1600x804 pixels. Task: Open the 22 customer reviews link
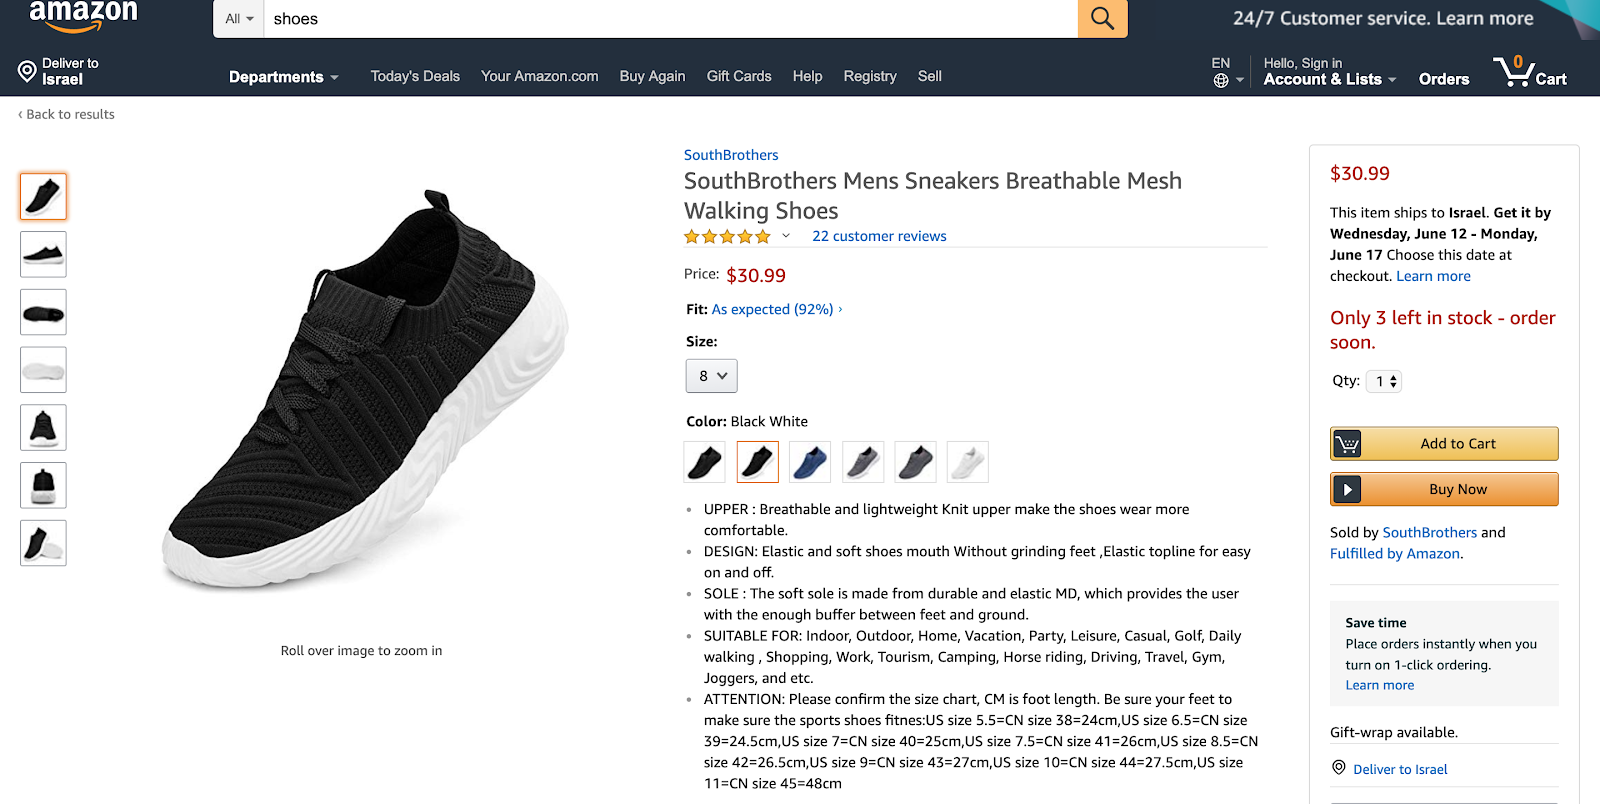[879, 236]
